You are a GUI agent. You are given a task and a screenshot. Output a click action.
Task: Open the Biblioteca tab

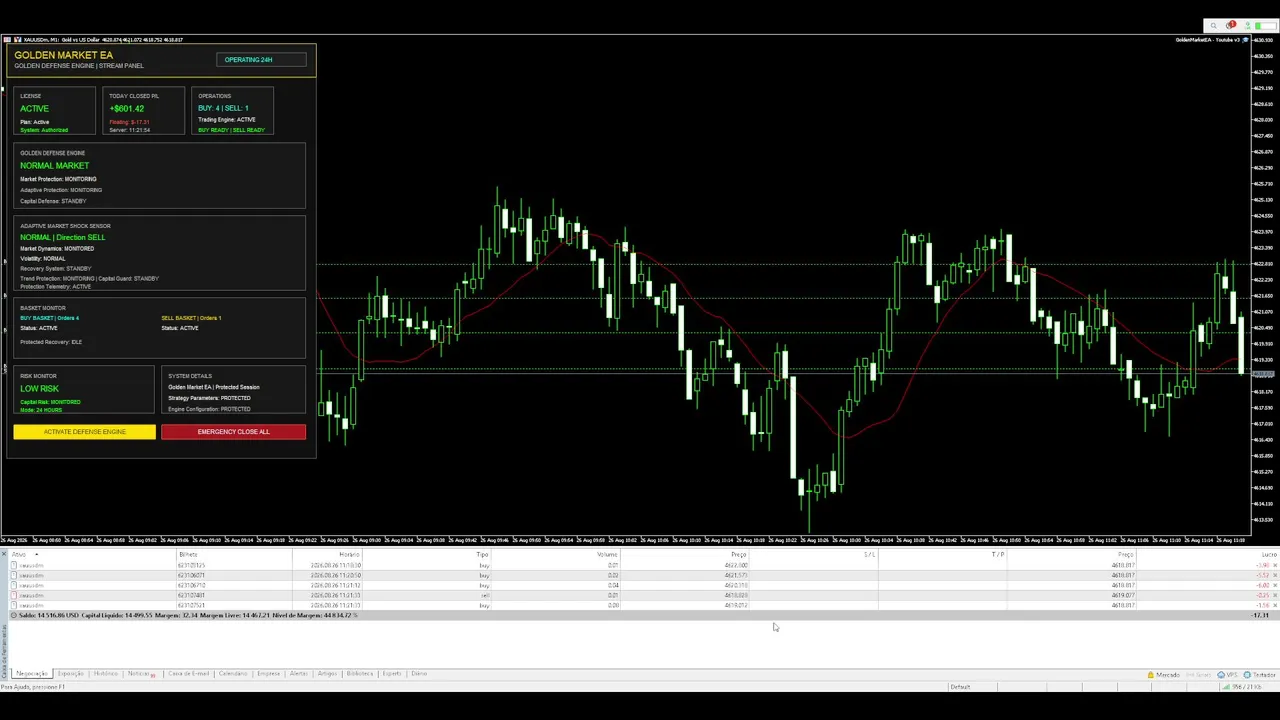tap(359, 674)
